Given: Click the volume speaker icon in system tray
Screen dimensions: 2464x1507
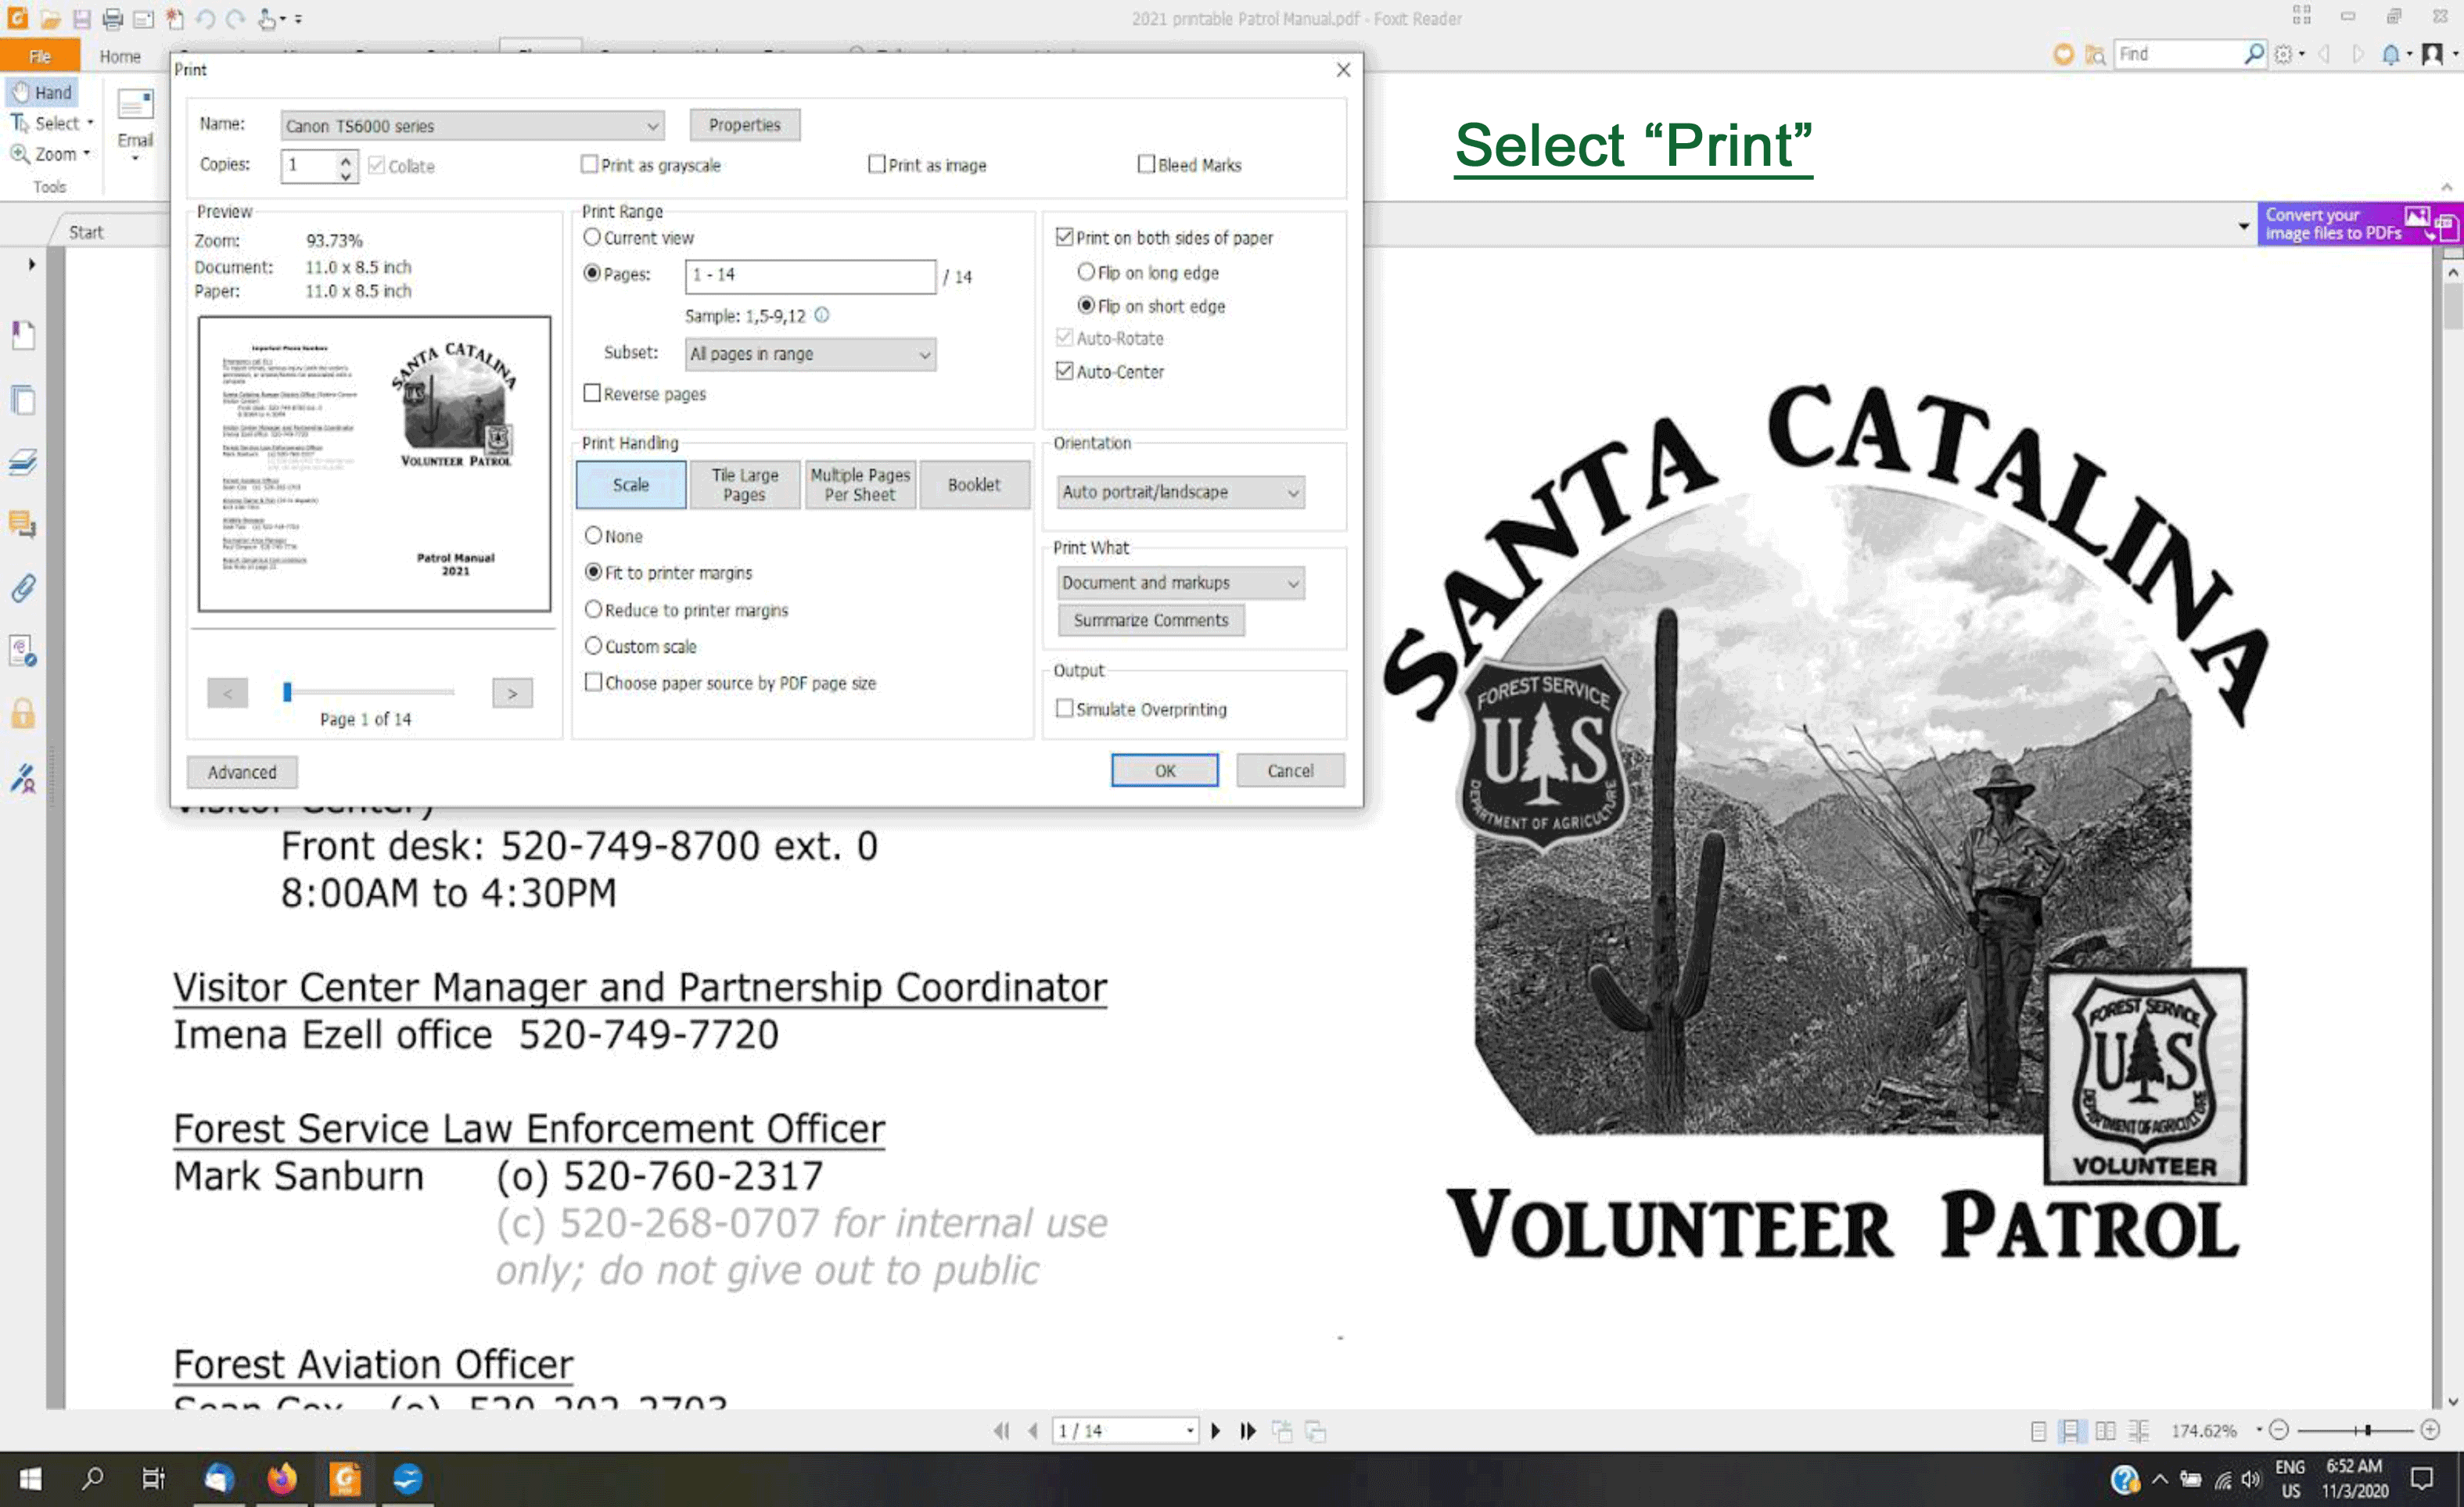Looking at the screenshot, I should coord(2251,1479).
